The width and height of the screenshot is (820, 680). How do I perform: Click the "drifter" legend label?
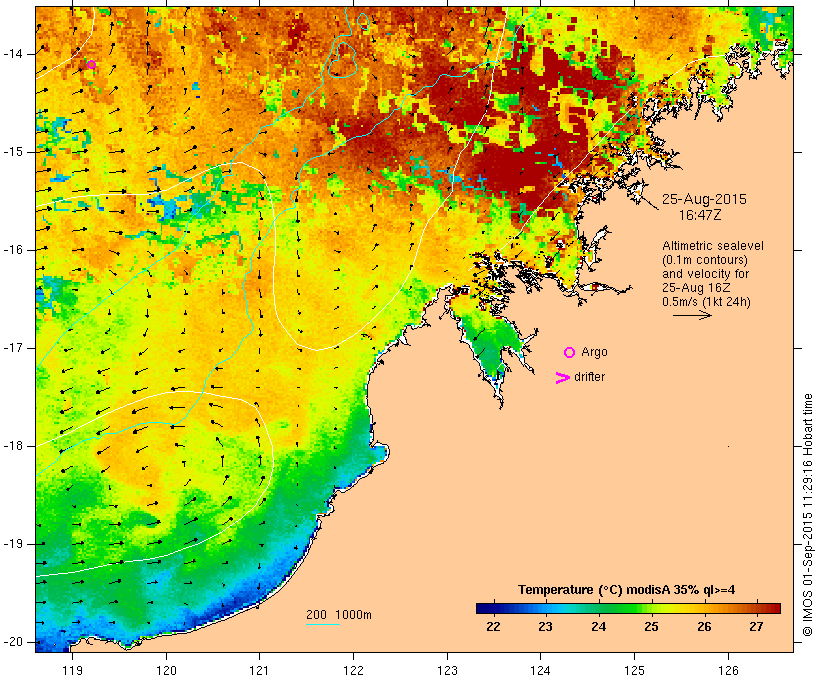(x=589, y=377)
